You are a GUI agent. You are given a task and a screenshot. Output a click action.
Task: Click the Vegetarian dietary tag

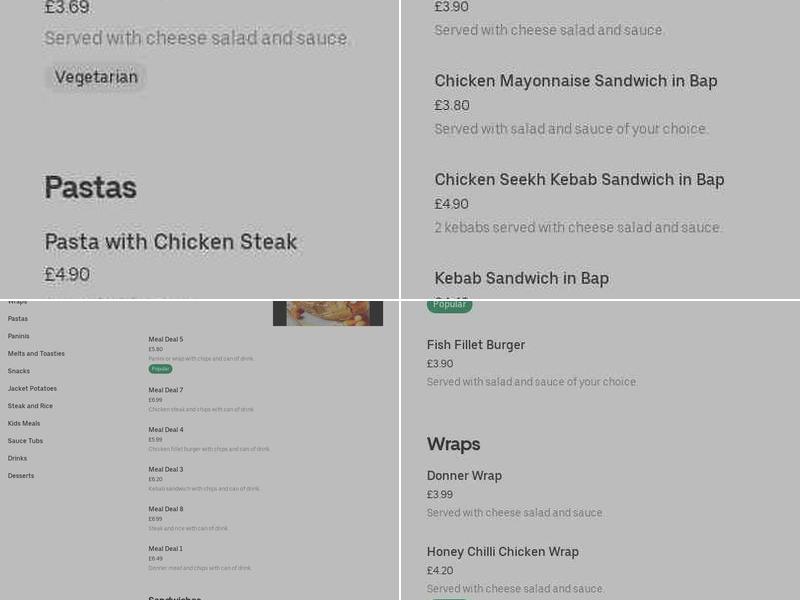pos(95,76)
